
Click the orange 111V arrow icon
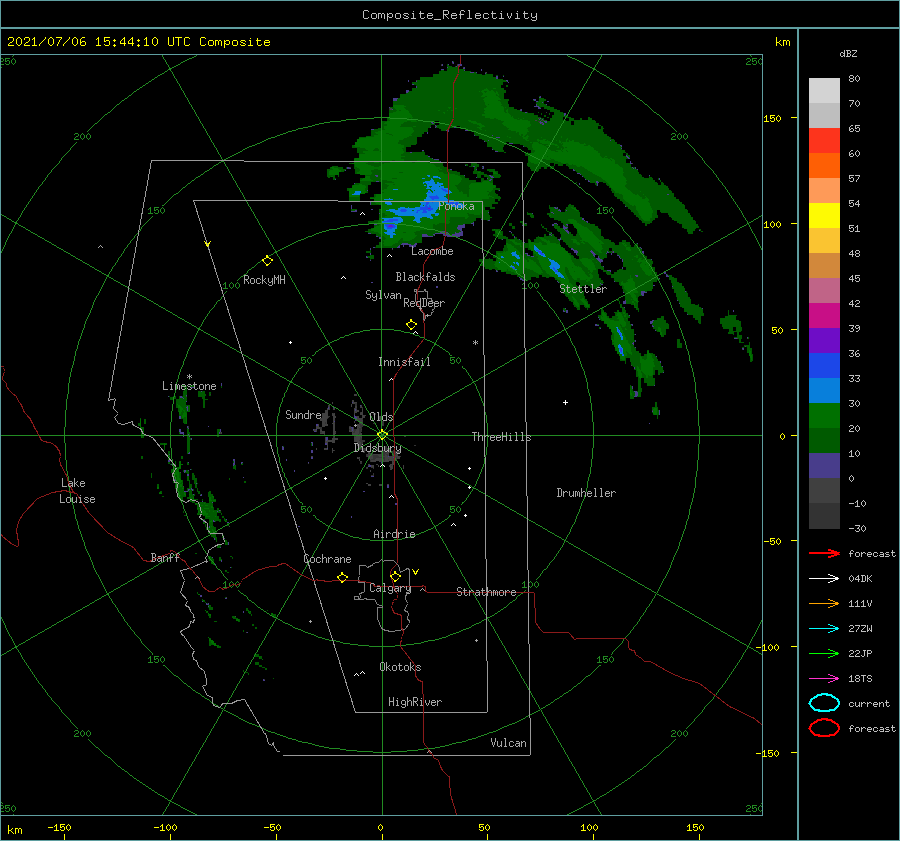[824, 603]
